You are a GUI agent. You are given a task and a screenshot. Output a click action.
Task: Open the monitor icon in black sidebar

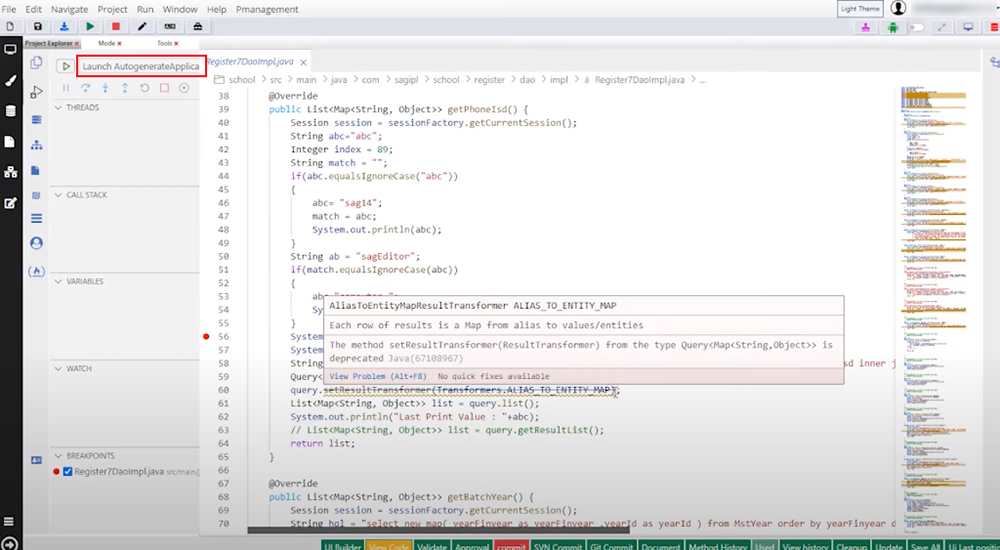10,50
